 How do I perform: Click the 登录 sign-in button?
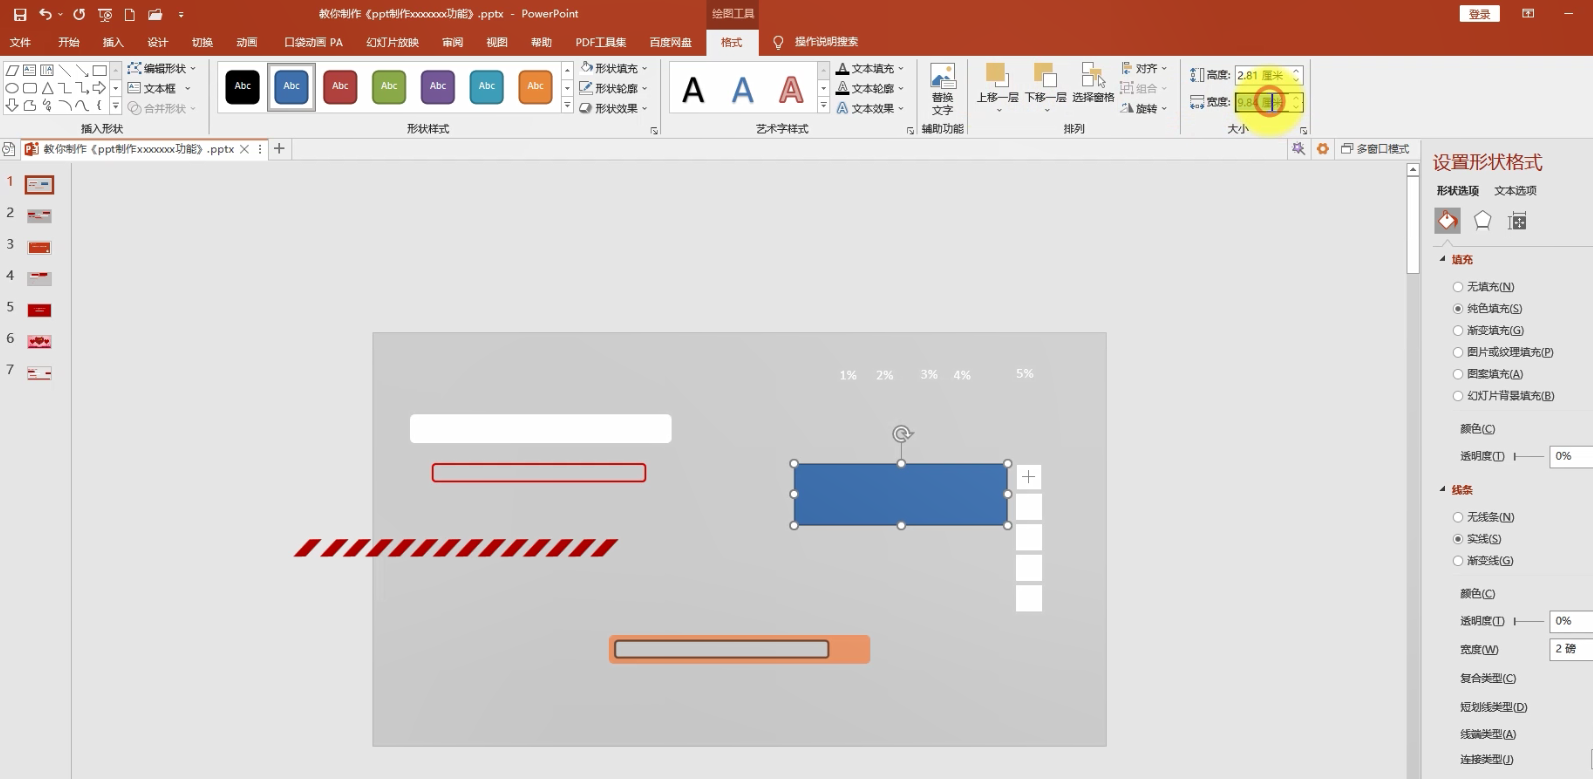pos(1480,14)
